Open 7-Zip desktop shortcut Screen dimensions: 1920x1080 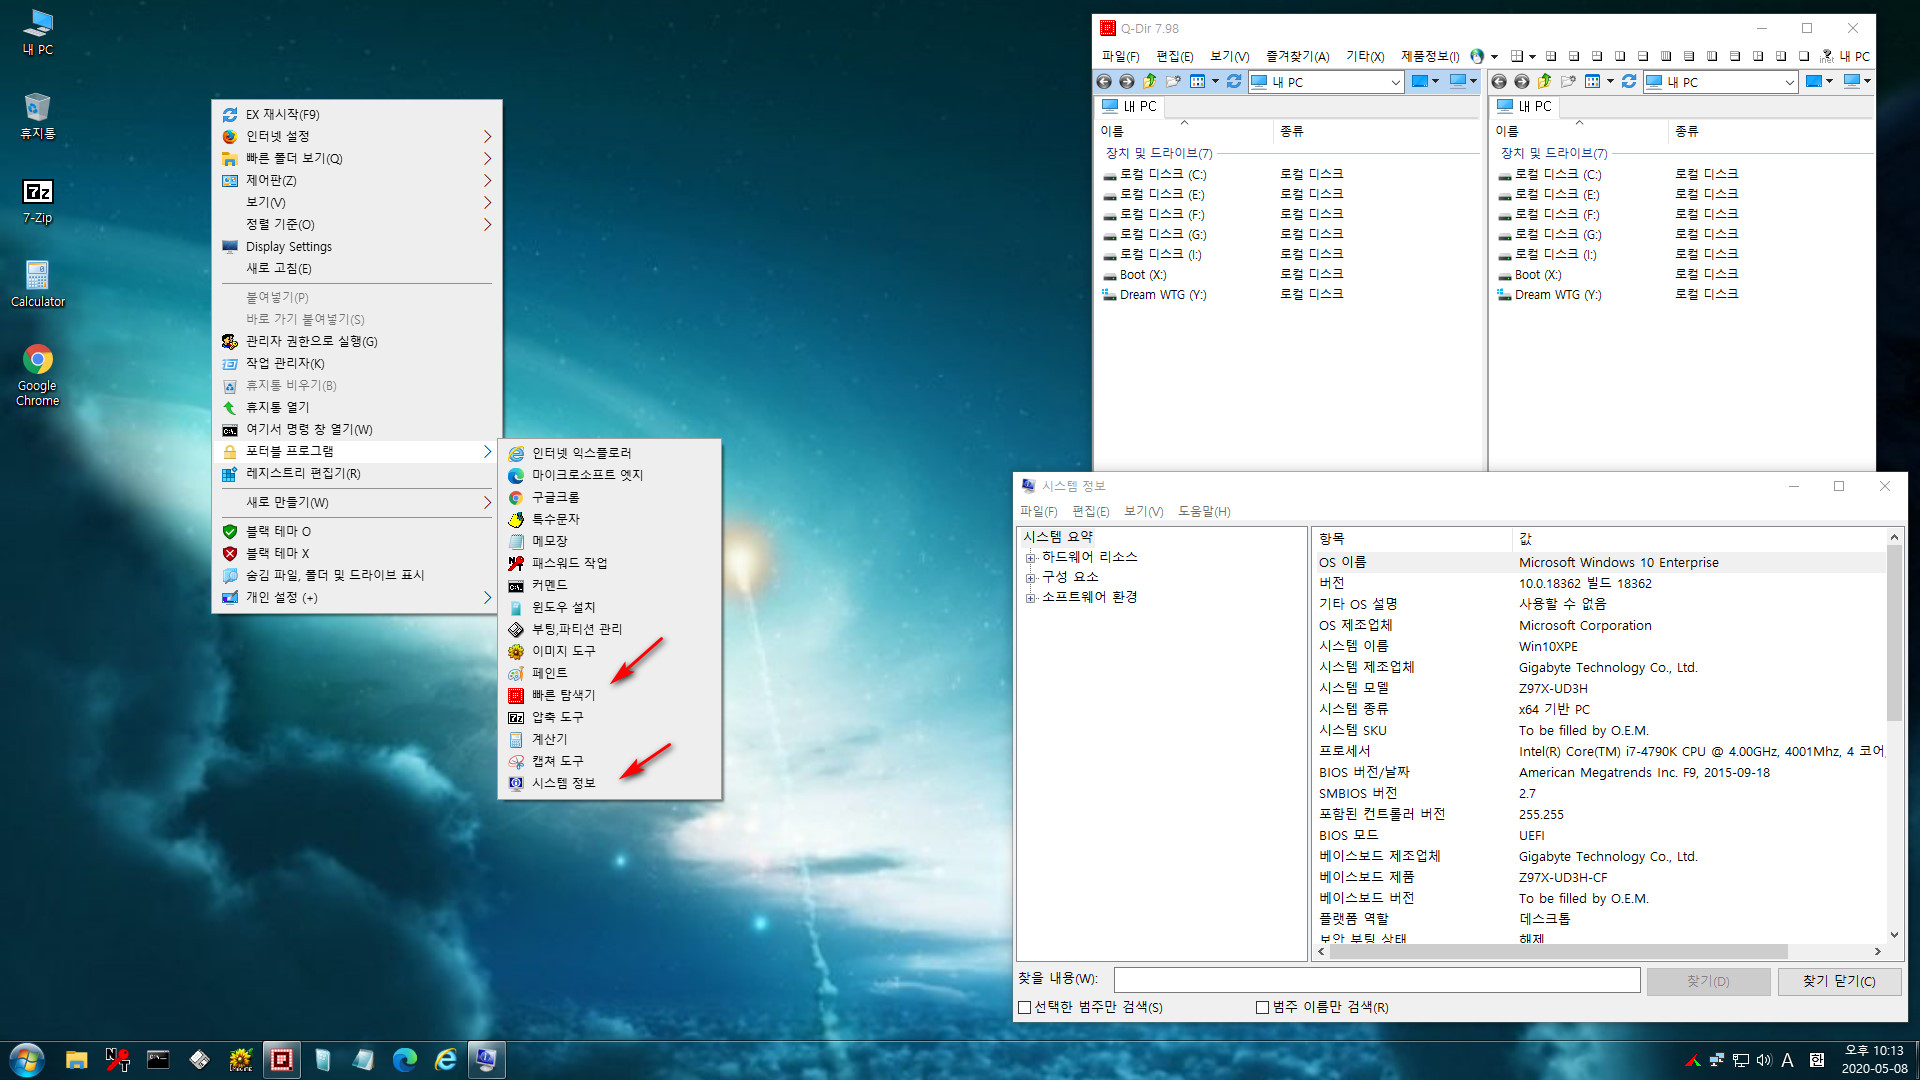tap(37, 200)
